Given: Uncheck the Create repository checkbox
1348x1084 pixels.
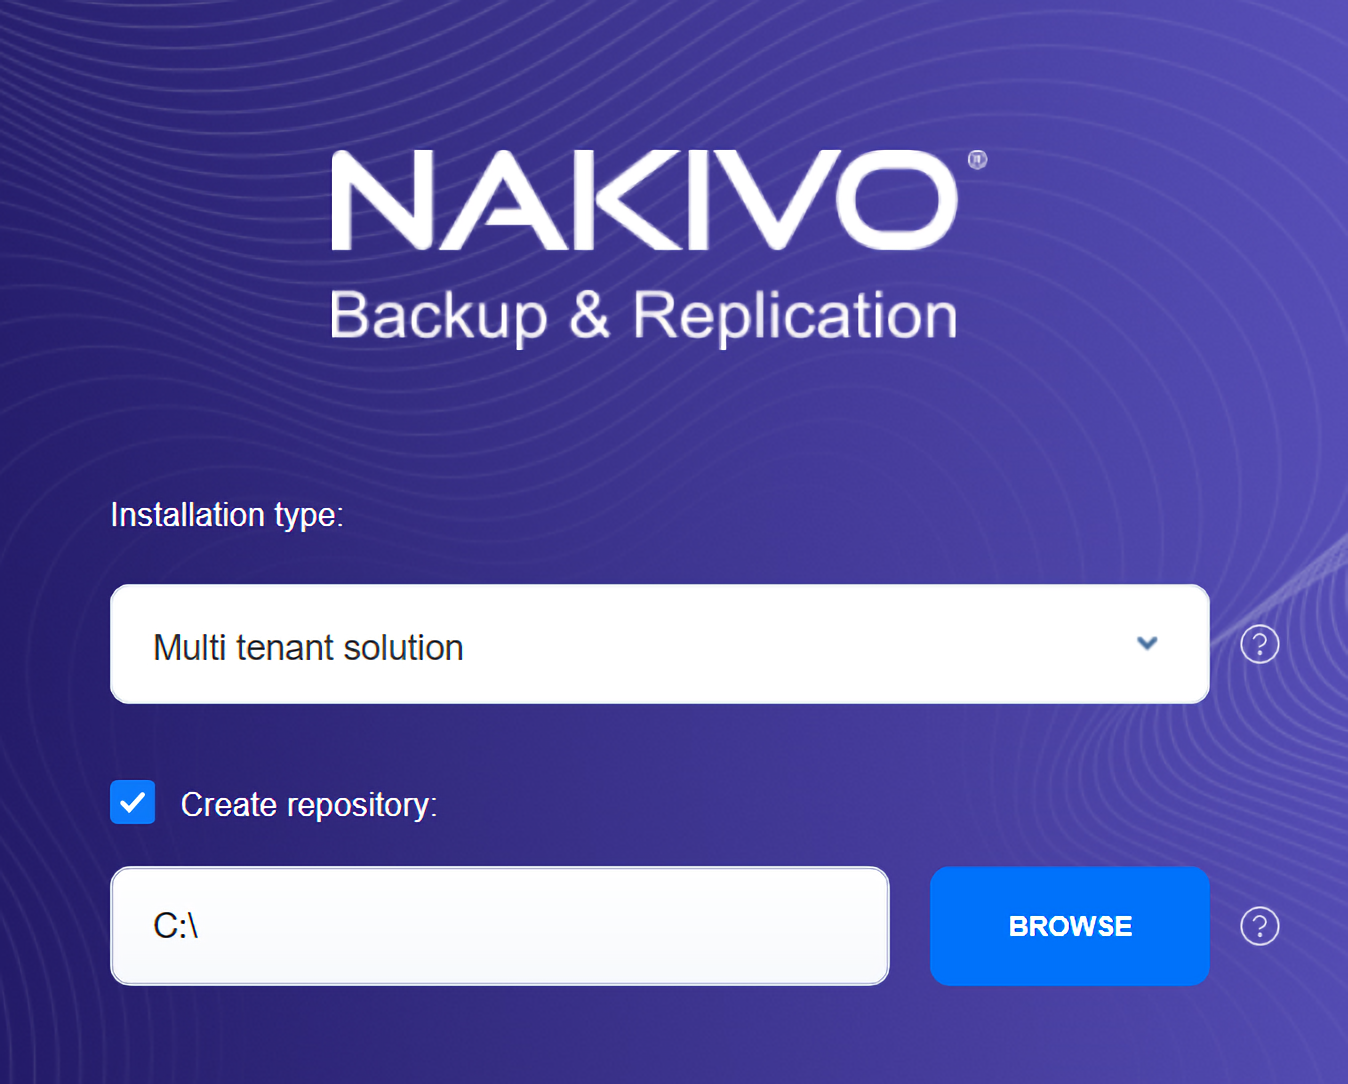Looking at the screenshot, I should click(x=133, y=802).
